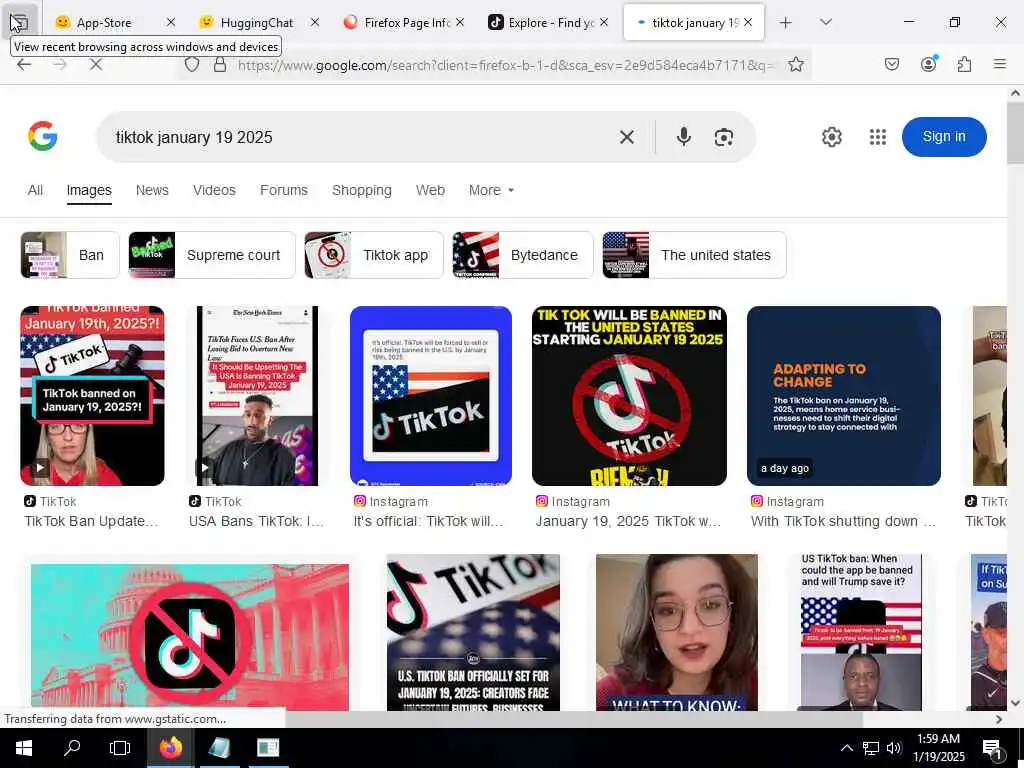Screen dimensions: 1024x768
Task: Open the Extensions puzzle icon
Action: coord(964,64)
